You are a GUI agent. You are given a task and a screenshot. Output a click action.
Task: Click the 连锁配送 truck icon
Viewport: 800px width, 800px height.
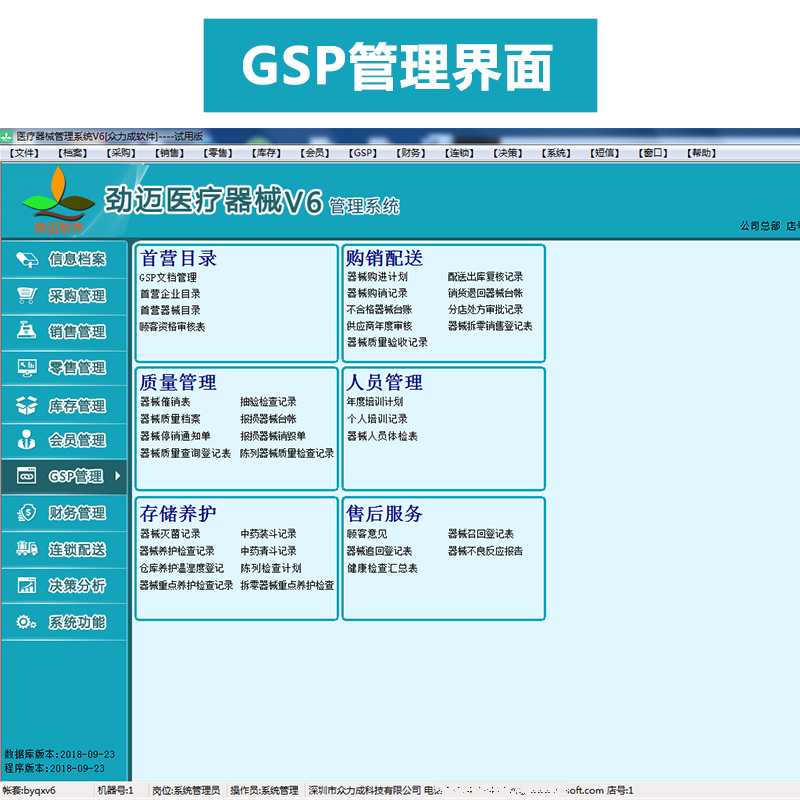point(27,549)
